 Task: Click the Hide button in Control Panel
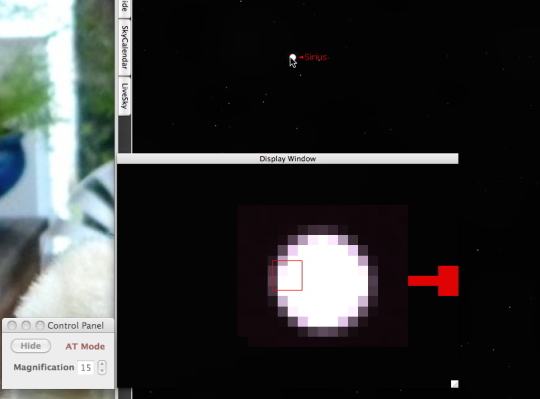tap(31, 346)
